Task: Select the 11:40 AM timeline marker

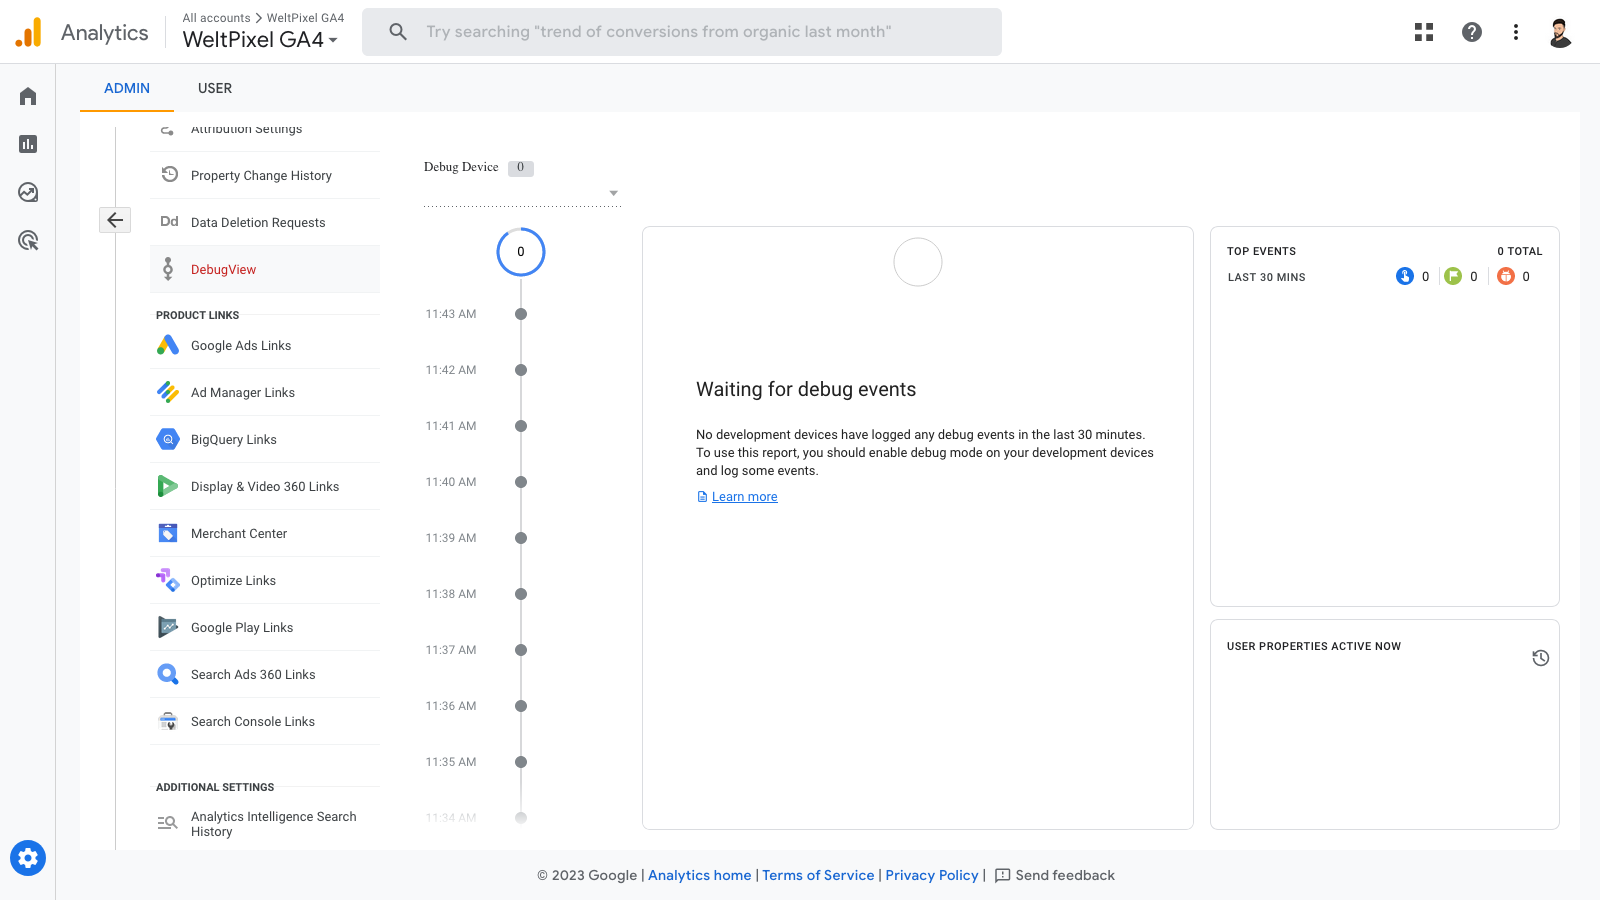Action: point(521,482)
